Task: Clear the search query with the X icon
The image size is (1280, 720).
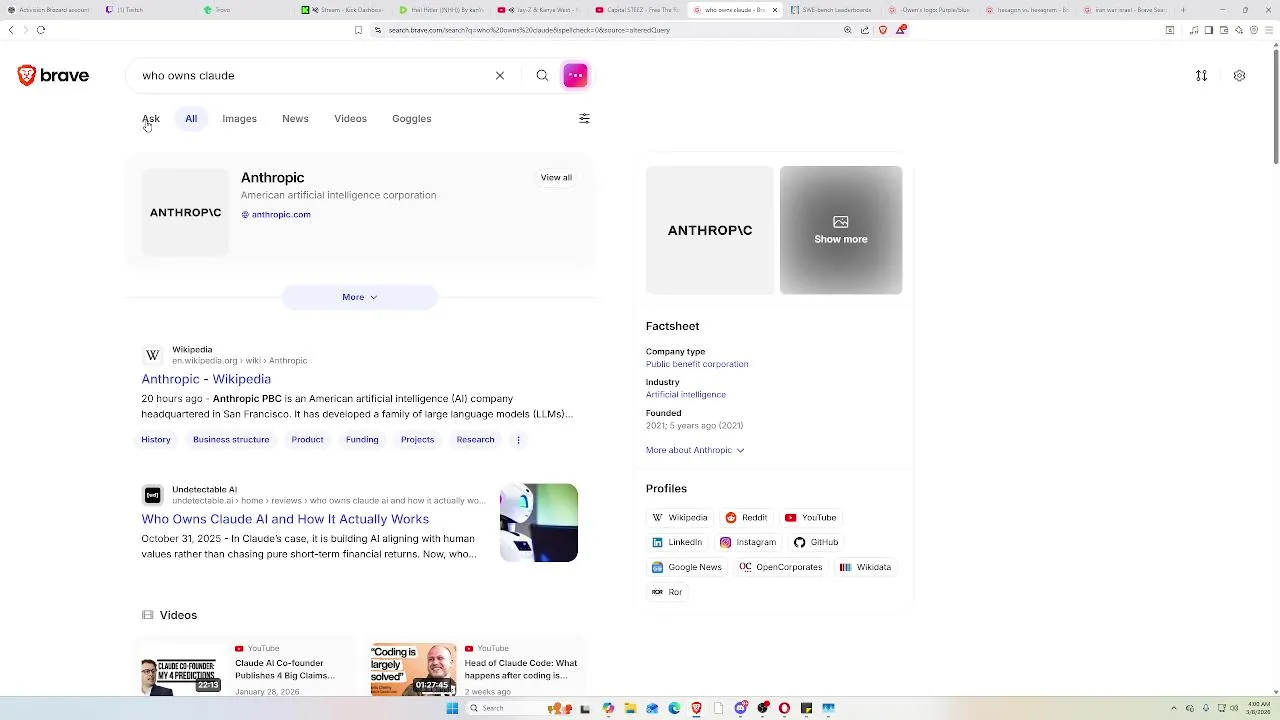Action: click(x=500, y=75)
